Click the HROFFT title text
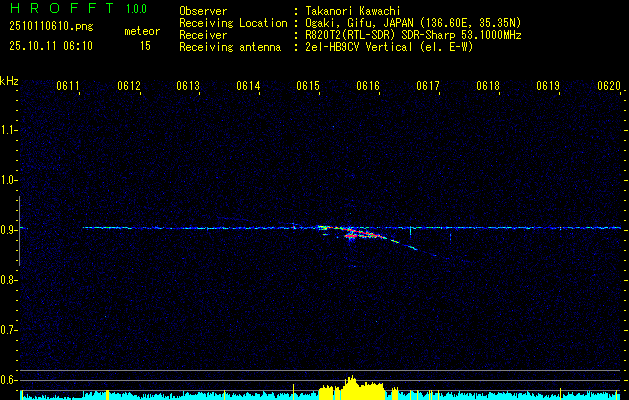The height and width of the screenshot is (400, 629). pos(61,8)
